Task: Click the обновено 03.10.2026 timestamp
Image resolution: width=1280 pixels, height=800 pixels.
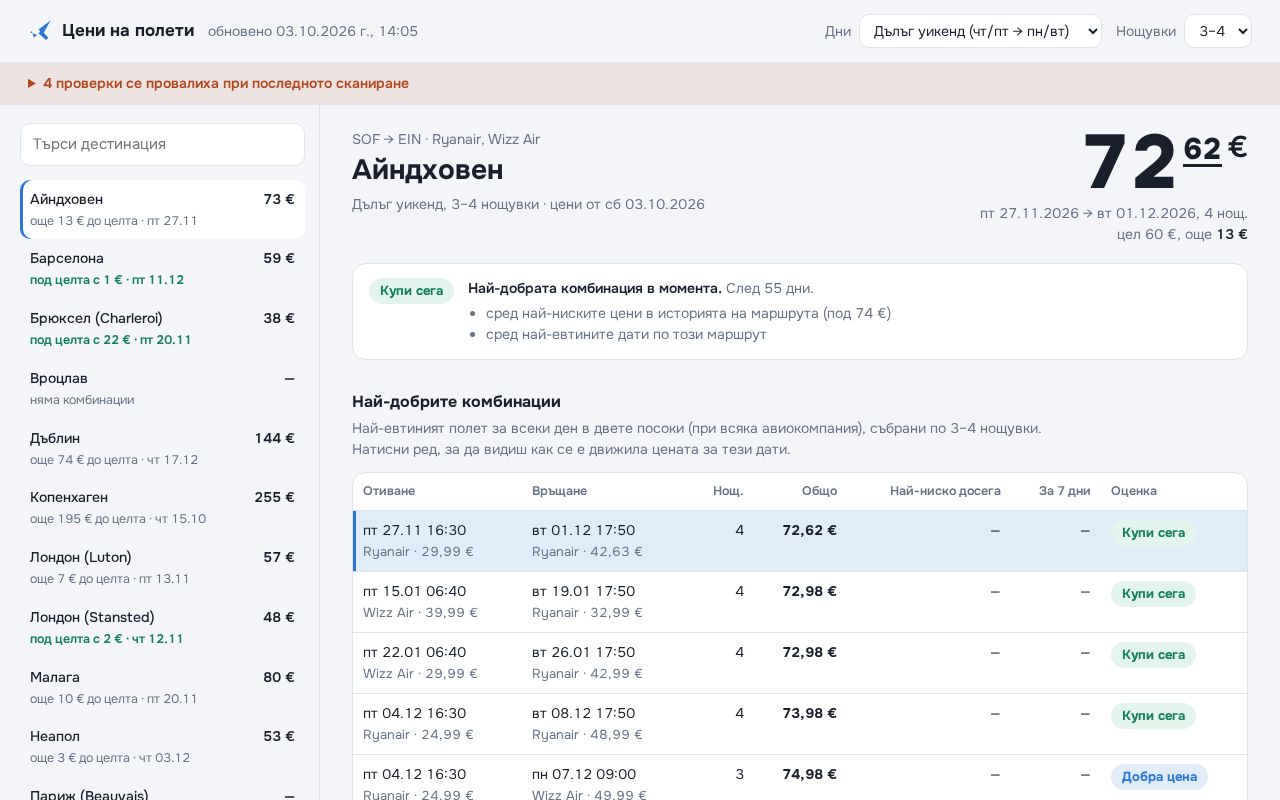Action: 313,31
